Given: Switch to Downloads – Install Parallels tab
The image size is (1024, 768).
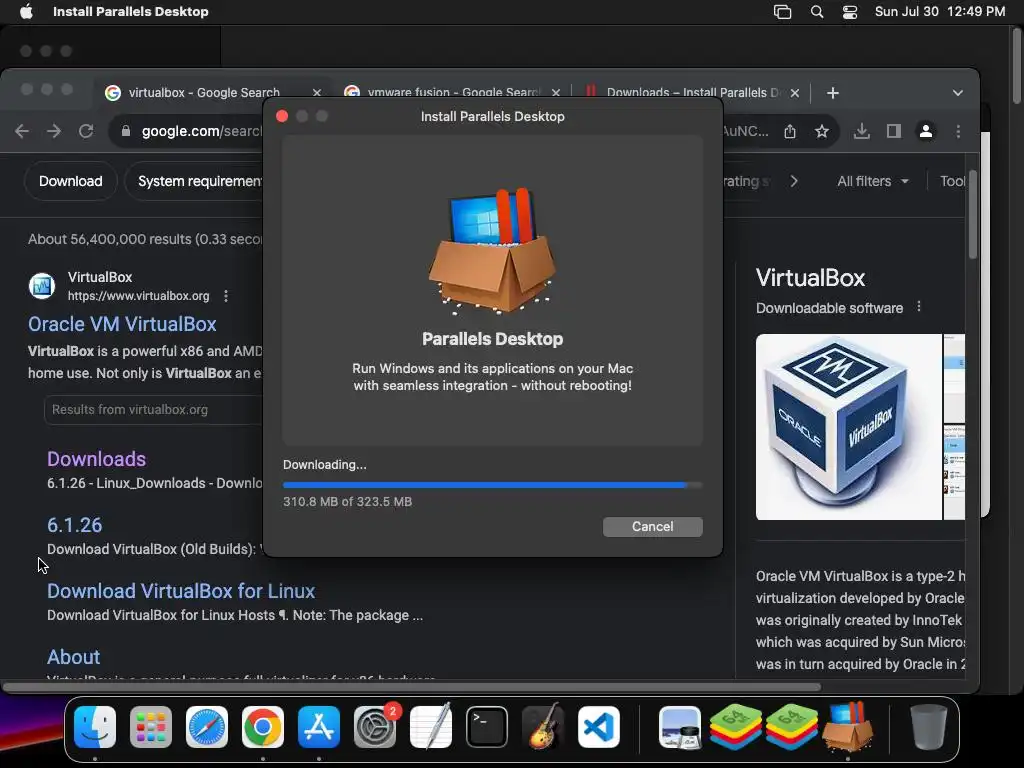Looking at the screenshot, I should (693, 93).
